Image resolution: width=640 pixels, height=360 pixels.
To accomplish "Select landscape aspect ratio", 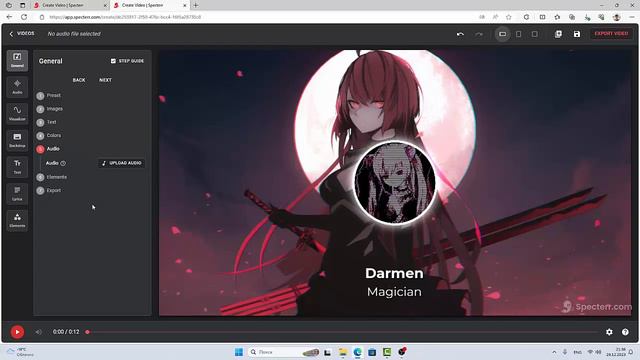I will [x=502, y=34].
